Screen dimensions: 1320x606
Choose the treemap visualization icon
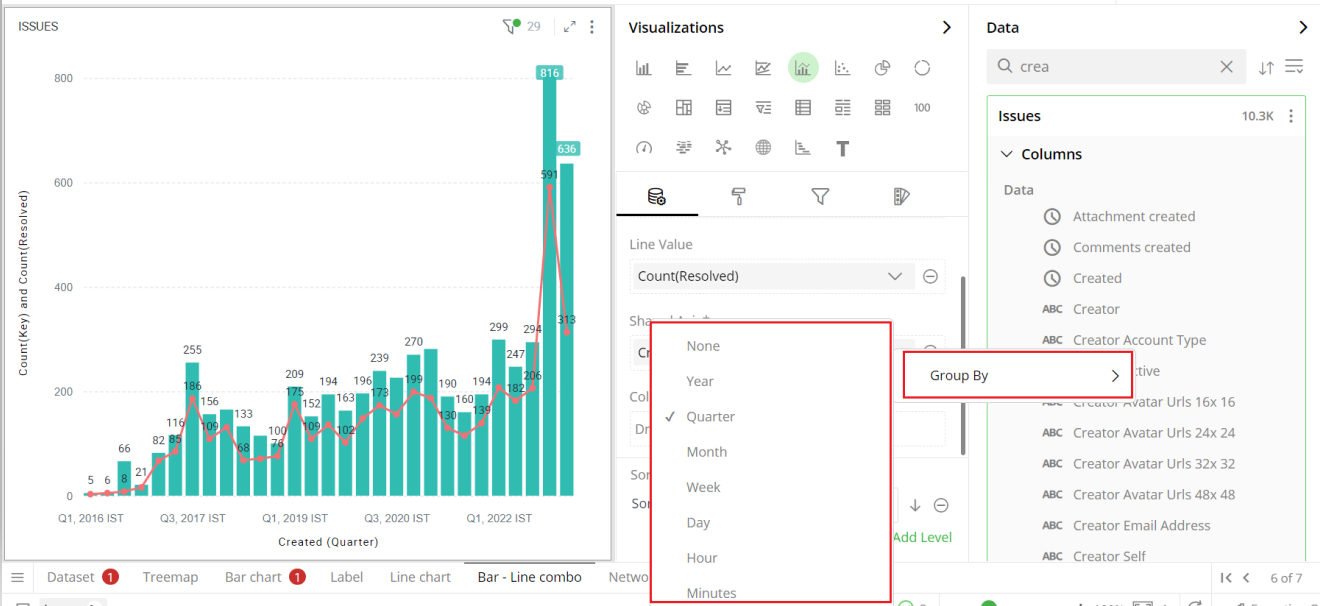click(x=683, y=108)
